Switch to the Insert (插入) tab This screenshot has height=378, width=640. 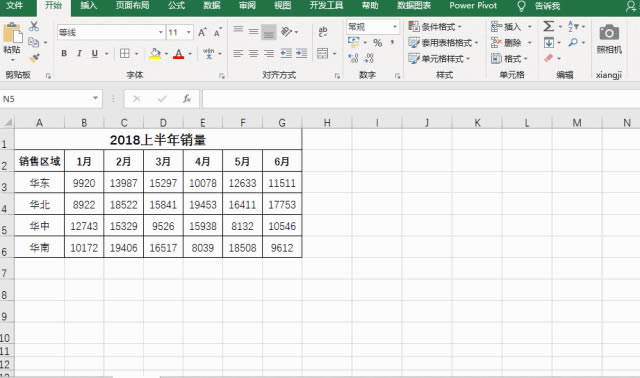(x=89, y=6)
